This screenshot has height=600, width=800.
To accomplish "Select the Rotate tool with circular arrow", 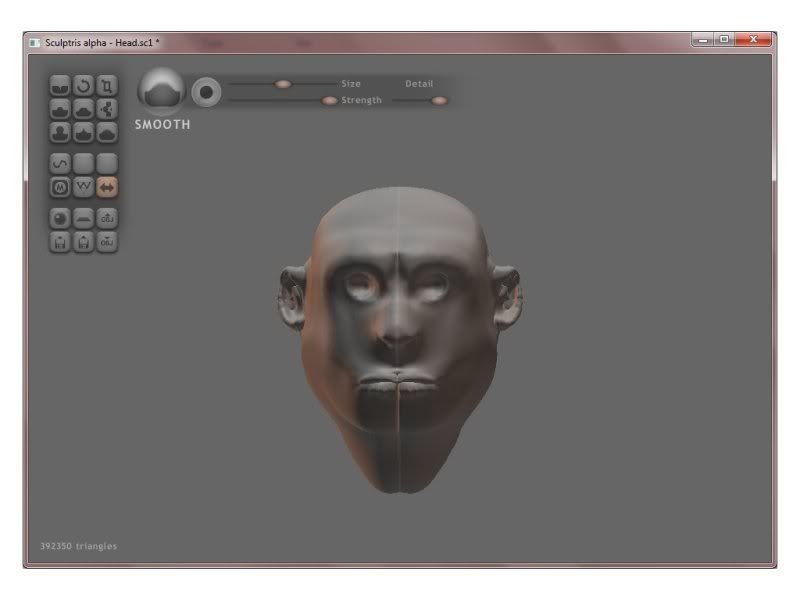I will tap(83, 86).
